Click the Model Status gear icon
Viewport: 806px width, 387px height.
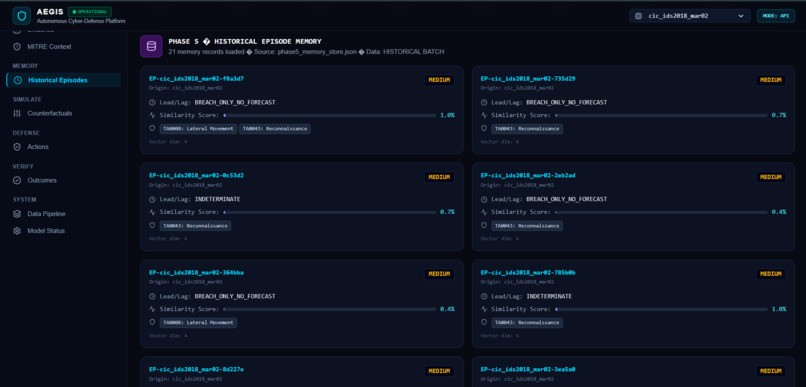[17, 231]
